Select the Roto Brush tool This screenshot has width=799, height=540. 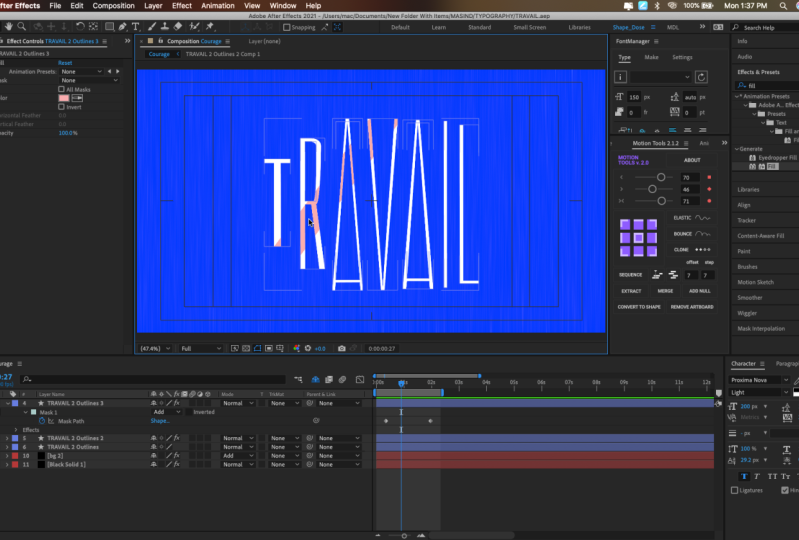coord(194,26)
